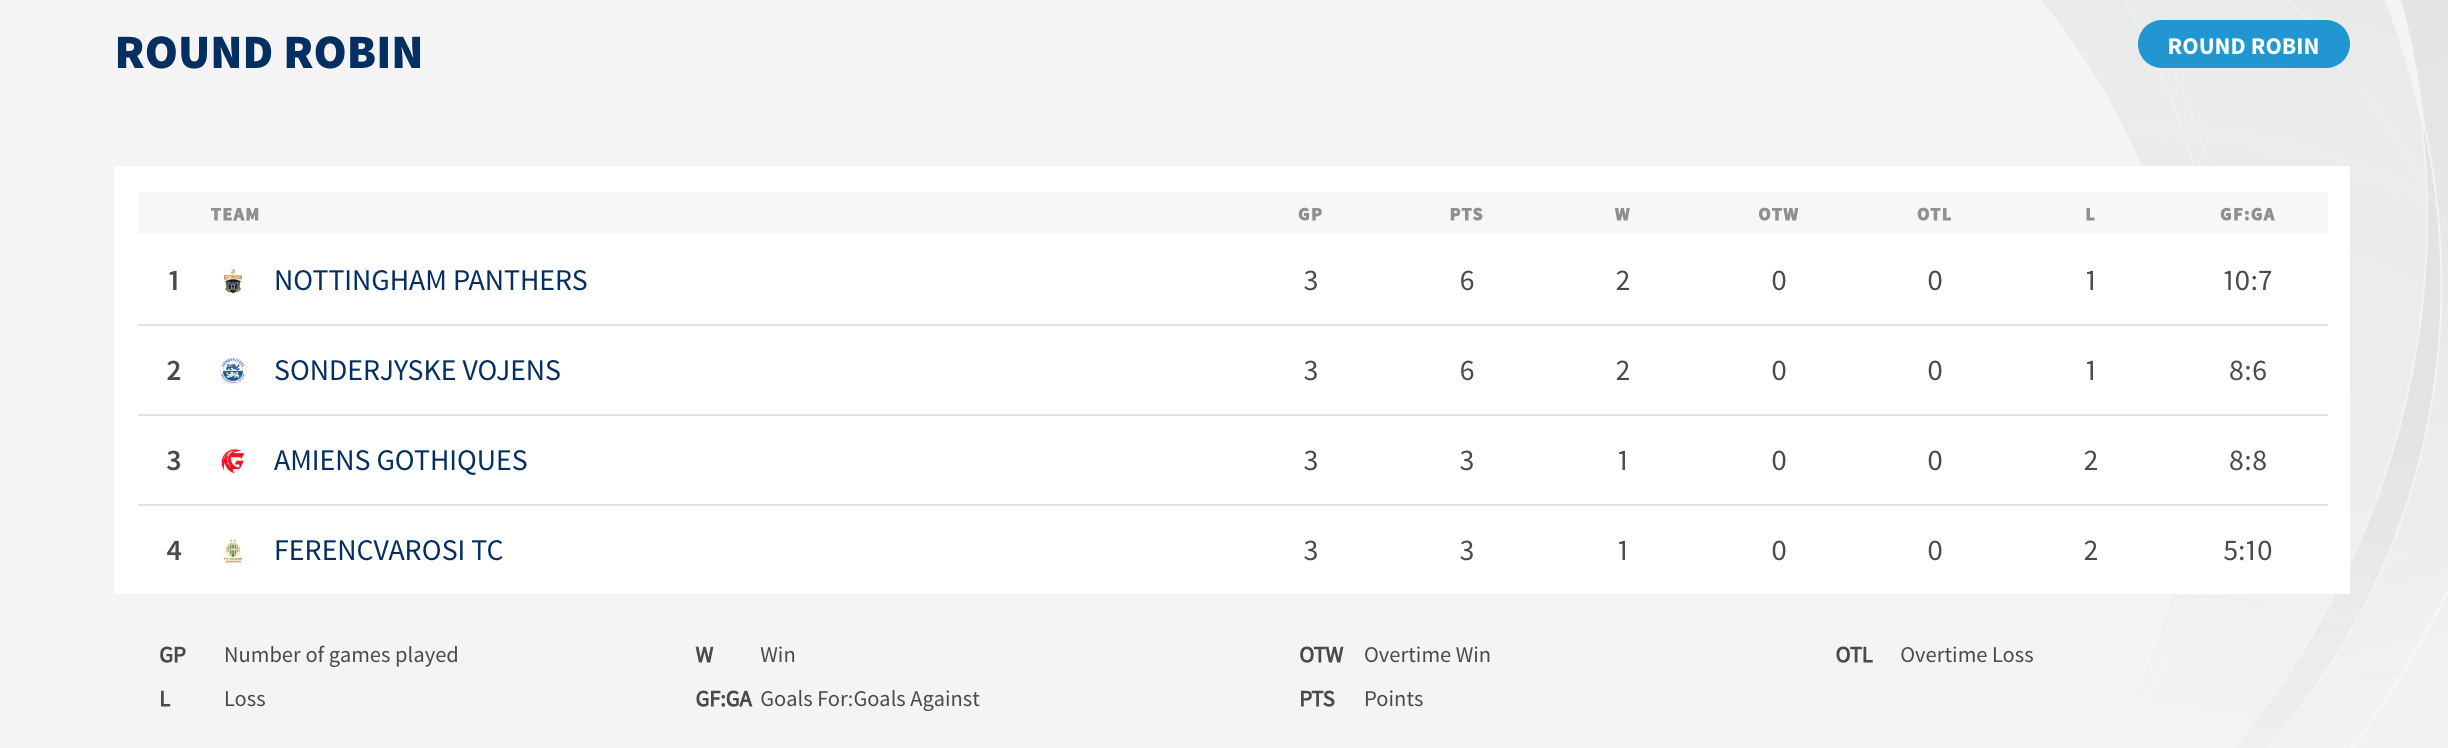Image resolution: width=2448 pixels, height=748 pixels.
Task: Click the OTW column header
Action: click(1778, 214)
